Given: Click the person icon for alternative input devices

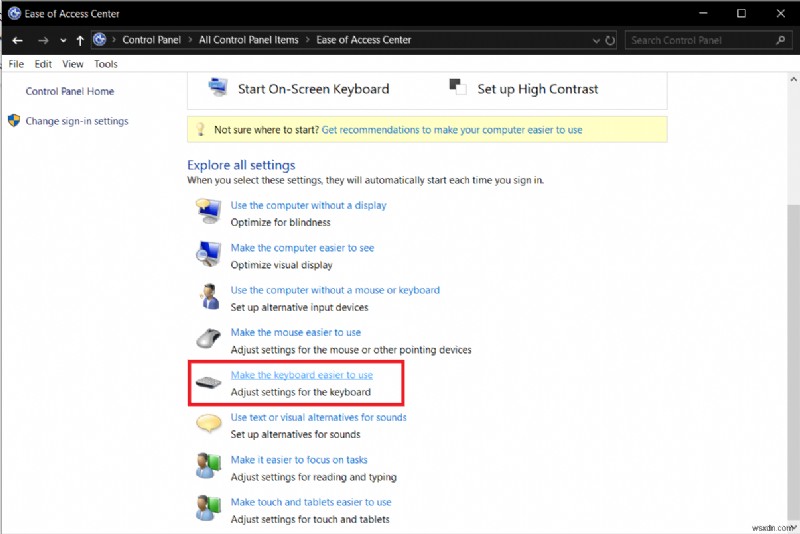Looking at the screenshot, I should pos(209,296).
